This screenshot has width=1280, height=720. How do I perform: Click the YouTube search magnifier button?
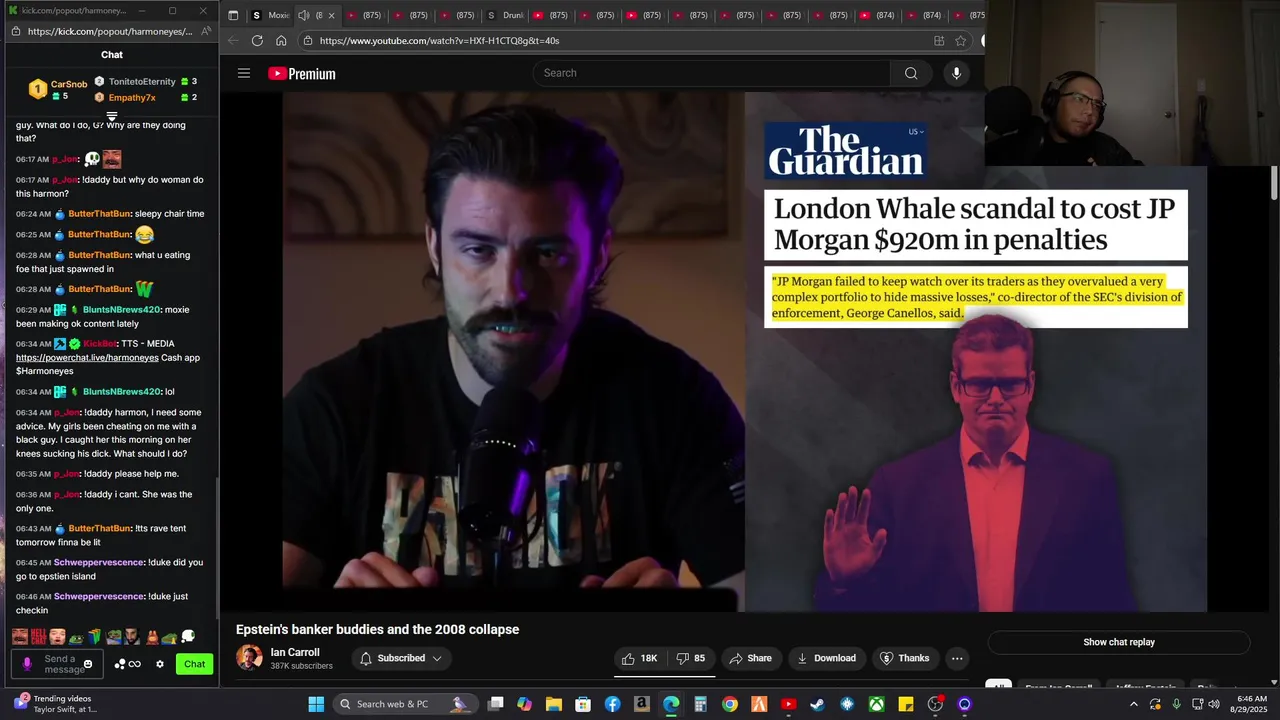coord(911,73)
